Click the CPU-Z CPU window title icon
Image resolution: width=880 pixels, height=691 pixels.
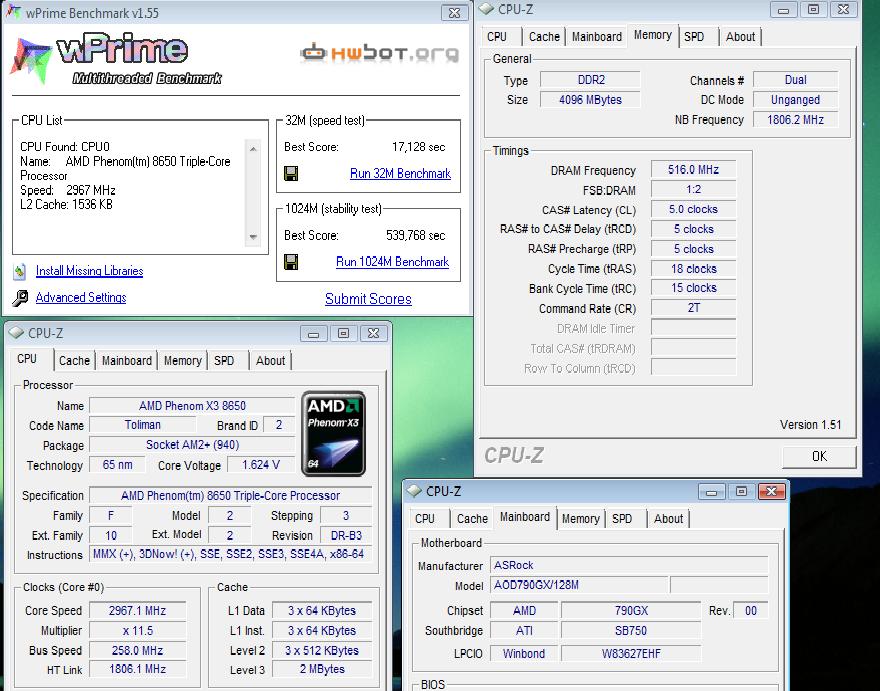(16, 333)
